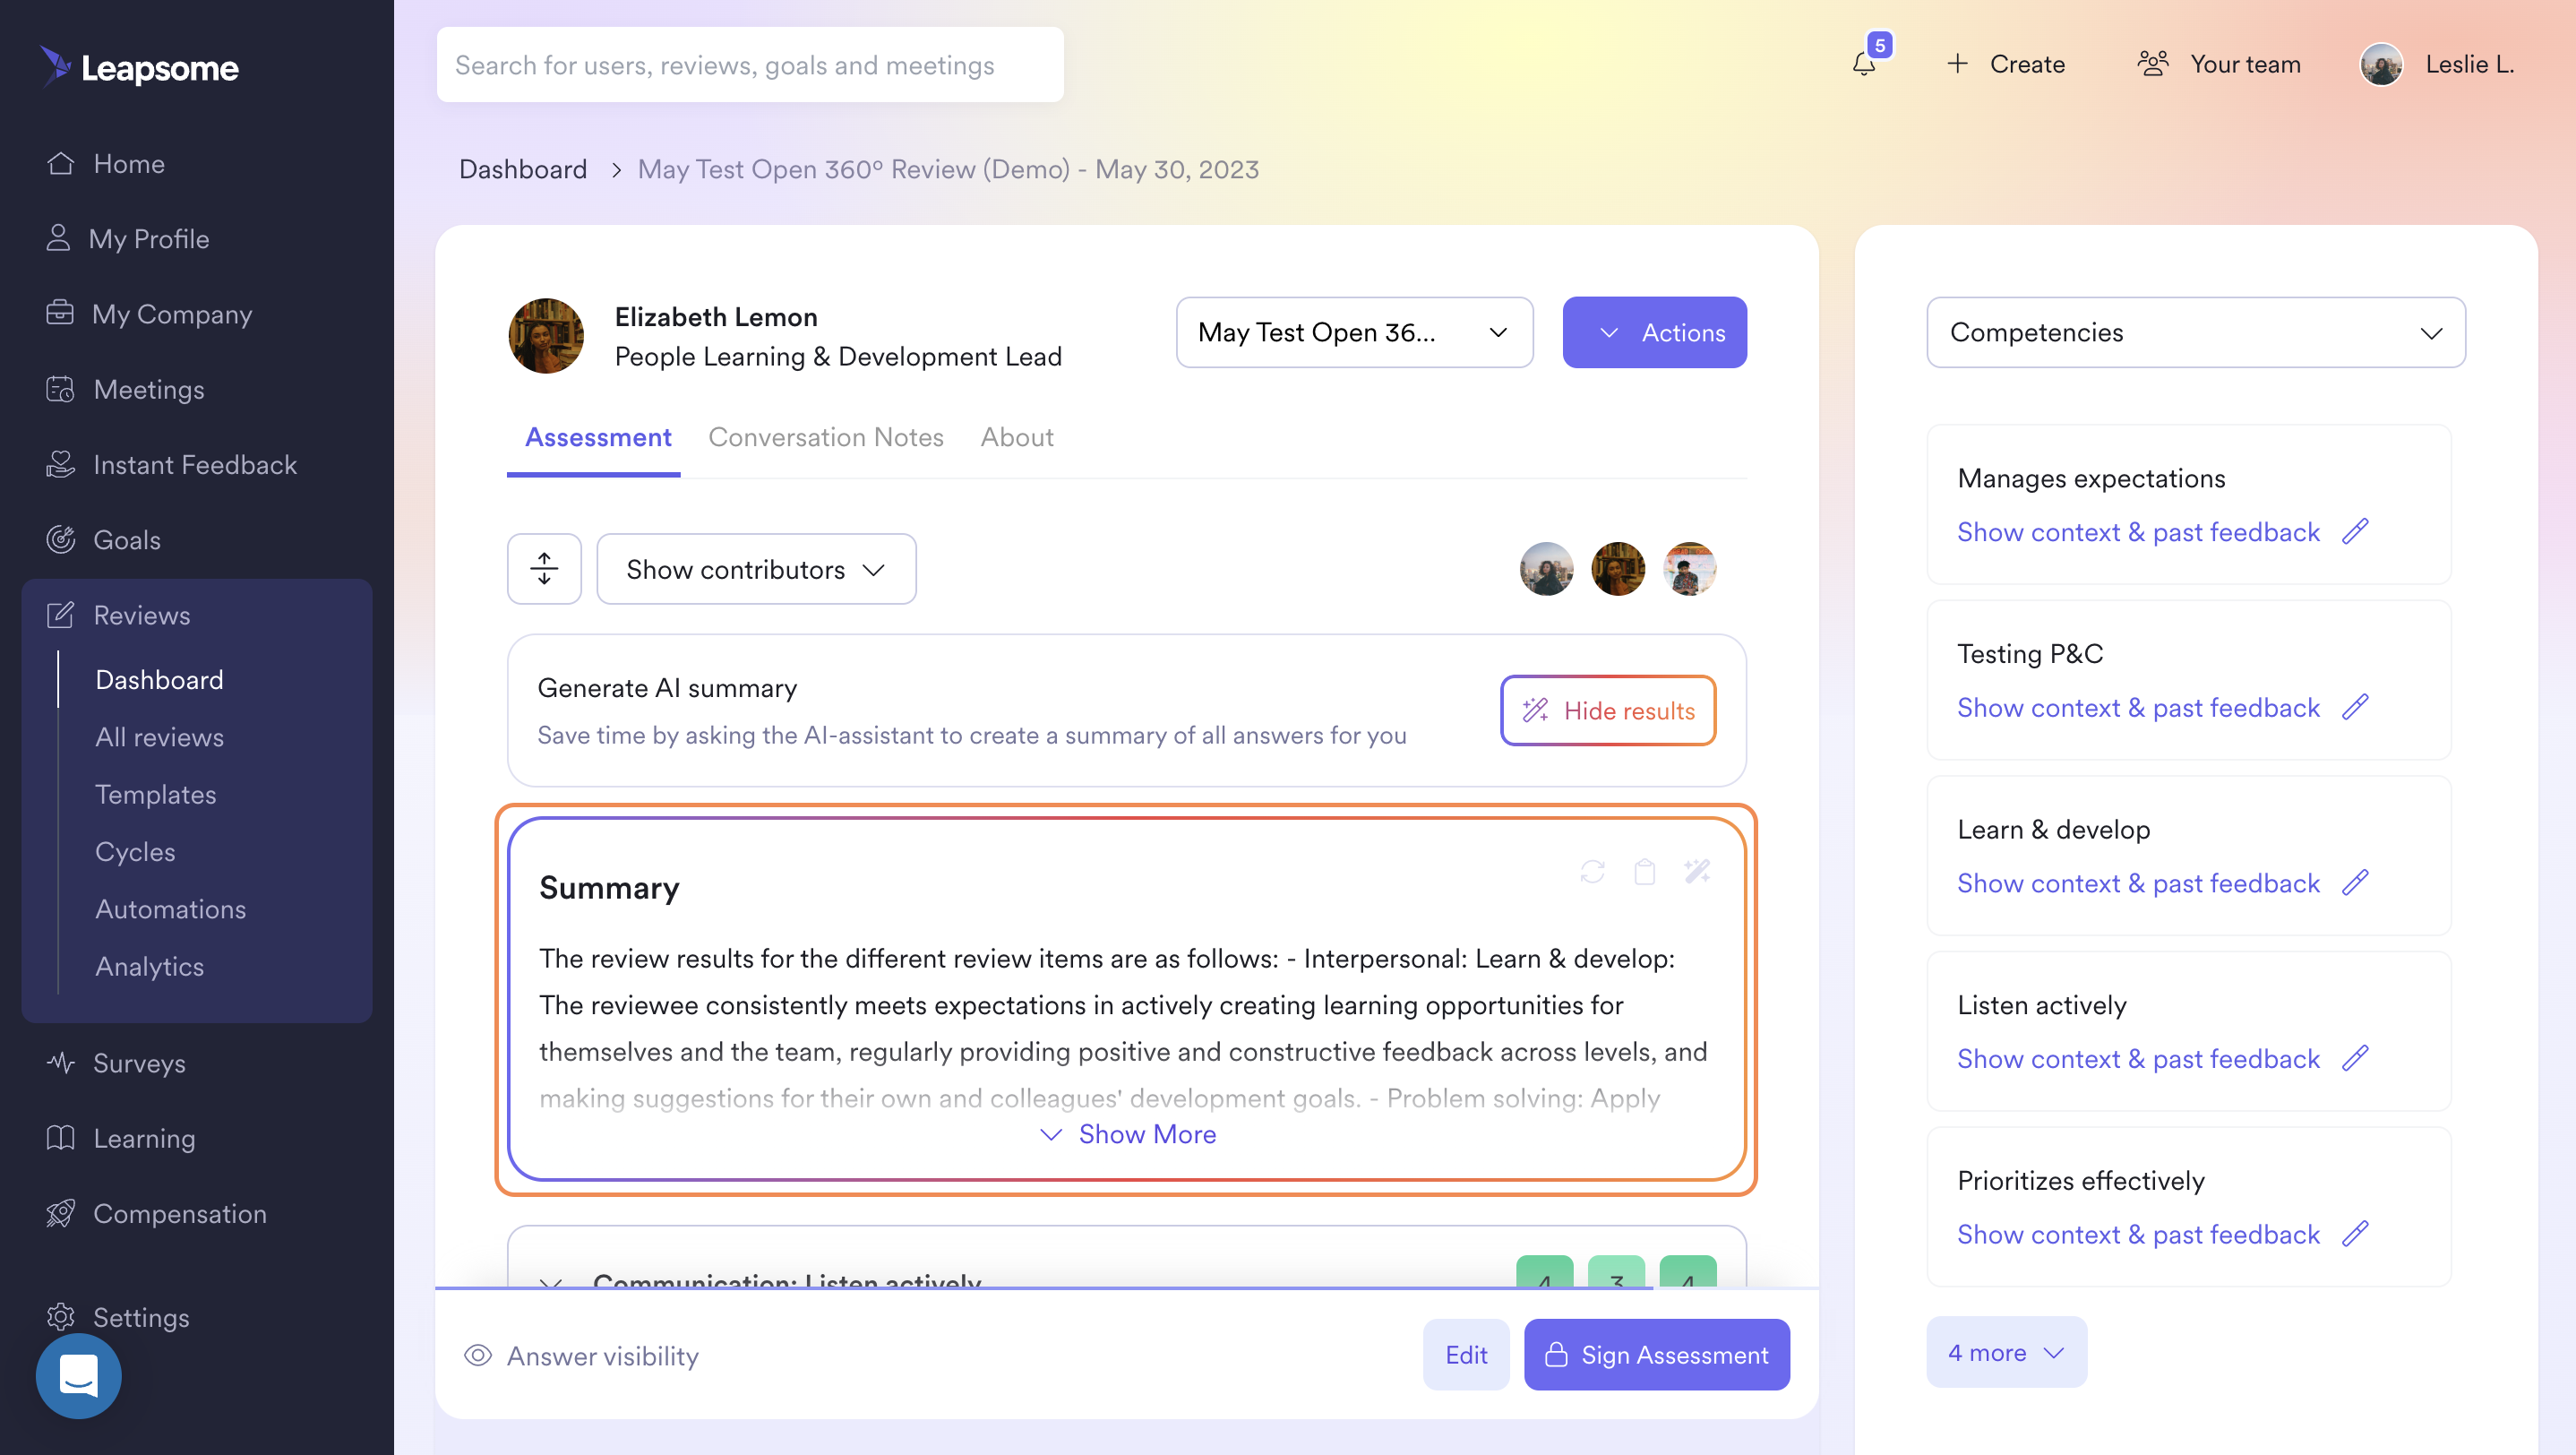Screen dimensions: 2576x1455
Task: Select Dashboard under Reviews
Action: tap(159, 680)
